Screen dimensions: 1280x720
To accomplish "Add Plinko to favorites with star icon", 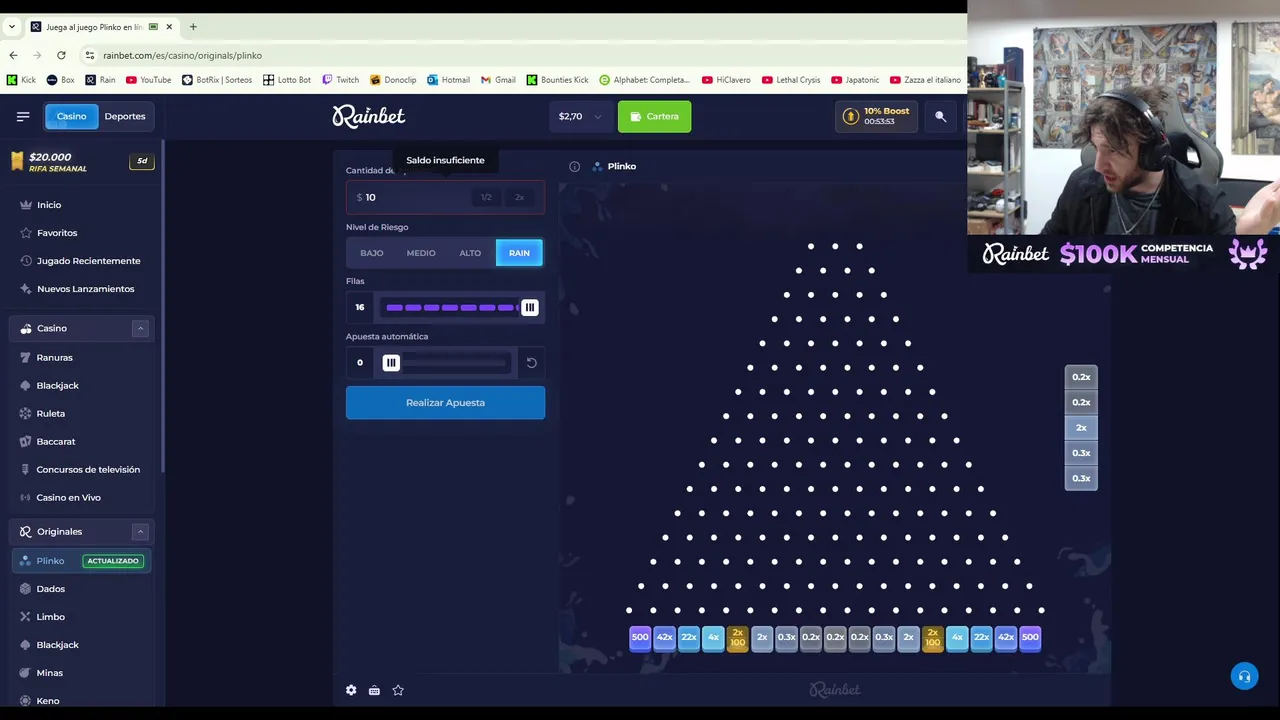I will click(398, 690).
